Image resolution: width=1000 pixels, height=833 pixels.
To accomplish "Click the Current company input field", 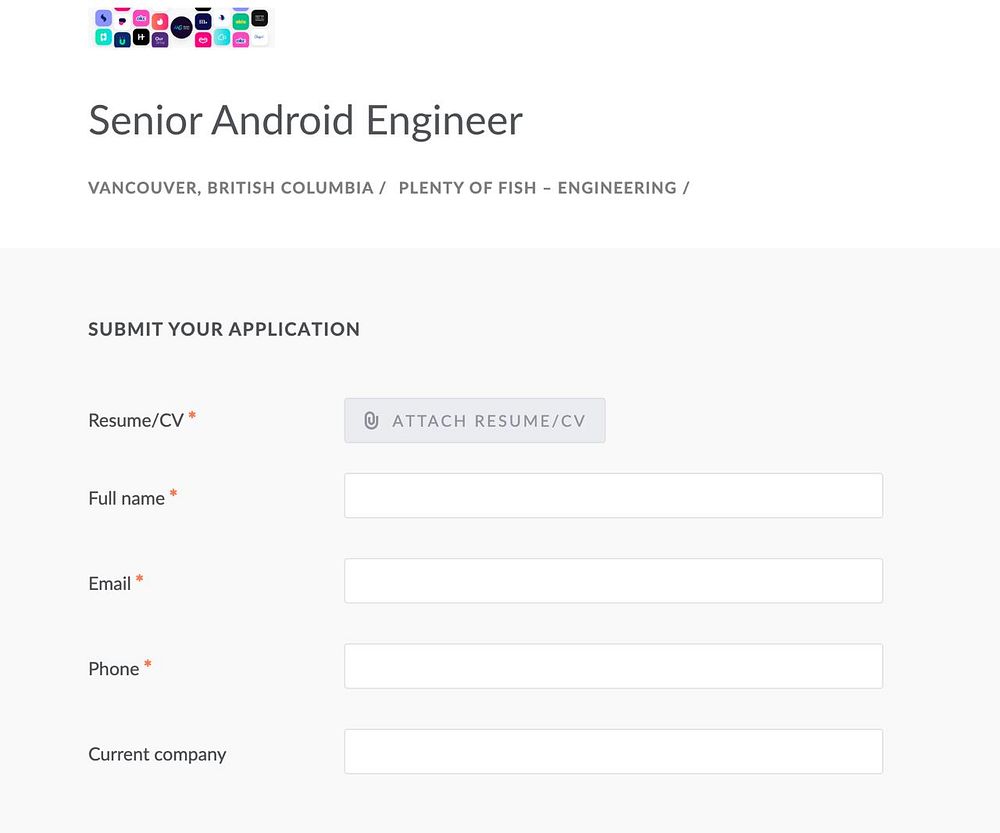I will pyautogui.click(x=613, y=751).
